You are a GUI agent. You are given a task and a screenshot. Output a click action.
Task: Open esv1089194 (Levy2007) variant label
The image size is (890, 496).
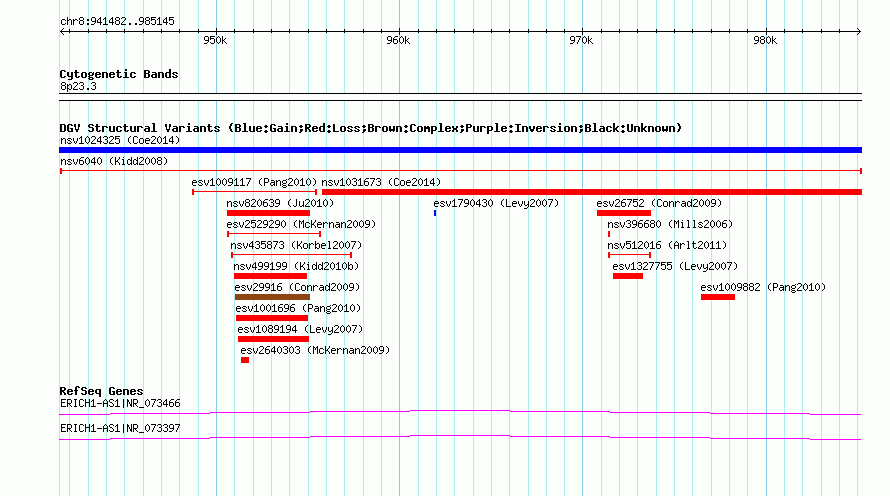(300, 329)
